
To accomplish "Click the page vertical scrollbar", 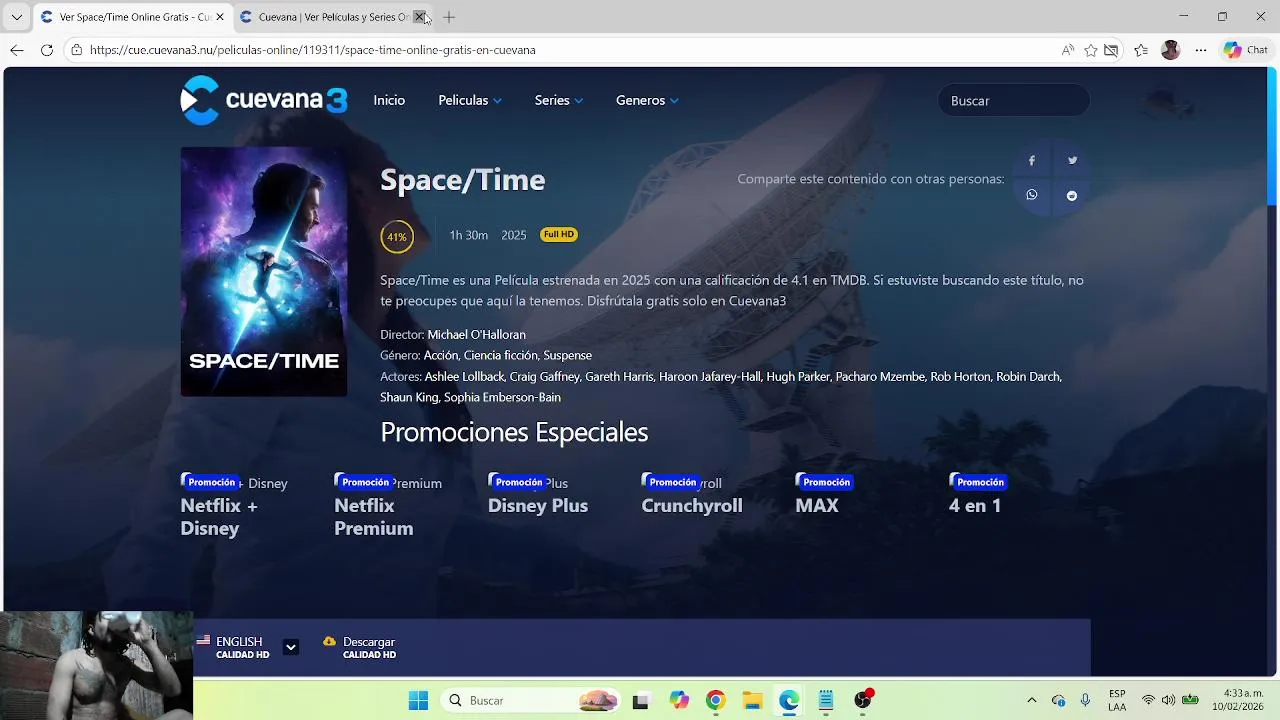I will tap(1273, 135).
